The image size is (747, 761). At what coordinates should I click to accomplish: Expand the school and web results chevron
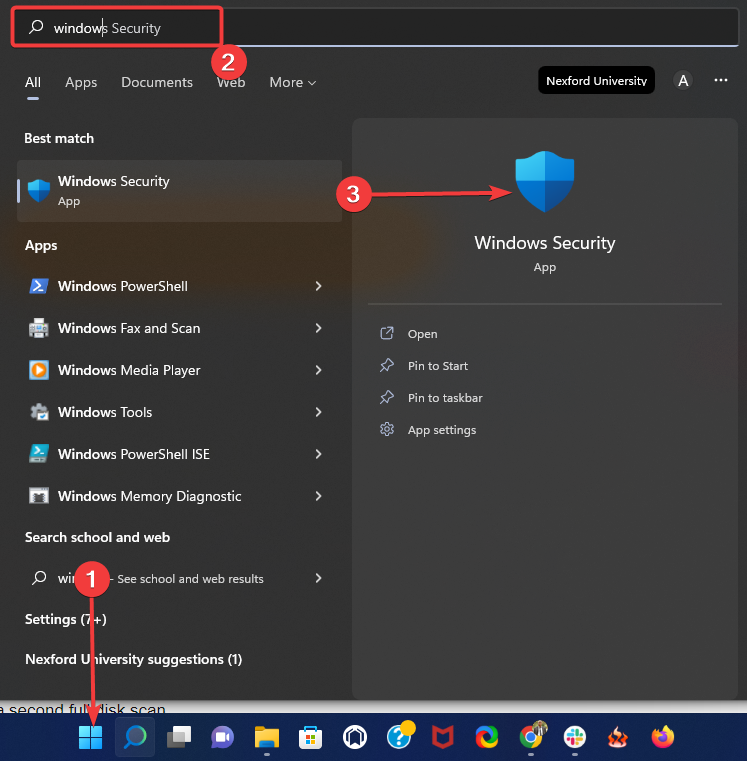(318, 578)
